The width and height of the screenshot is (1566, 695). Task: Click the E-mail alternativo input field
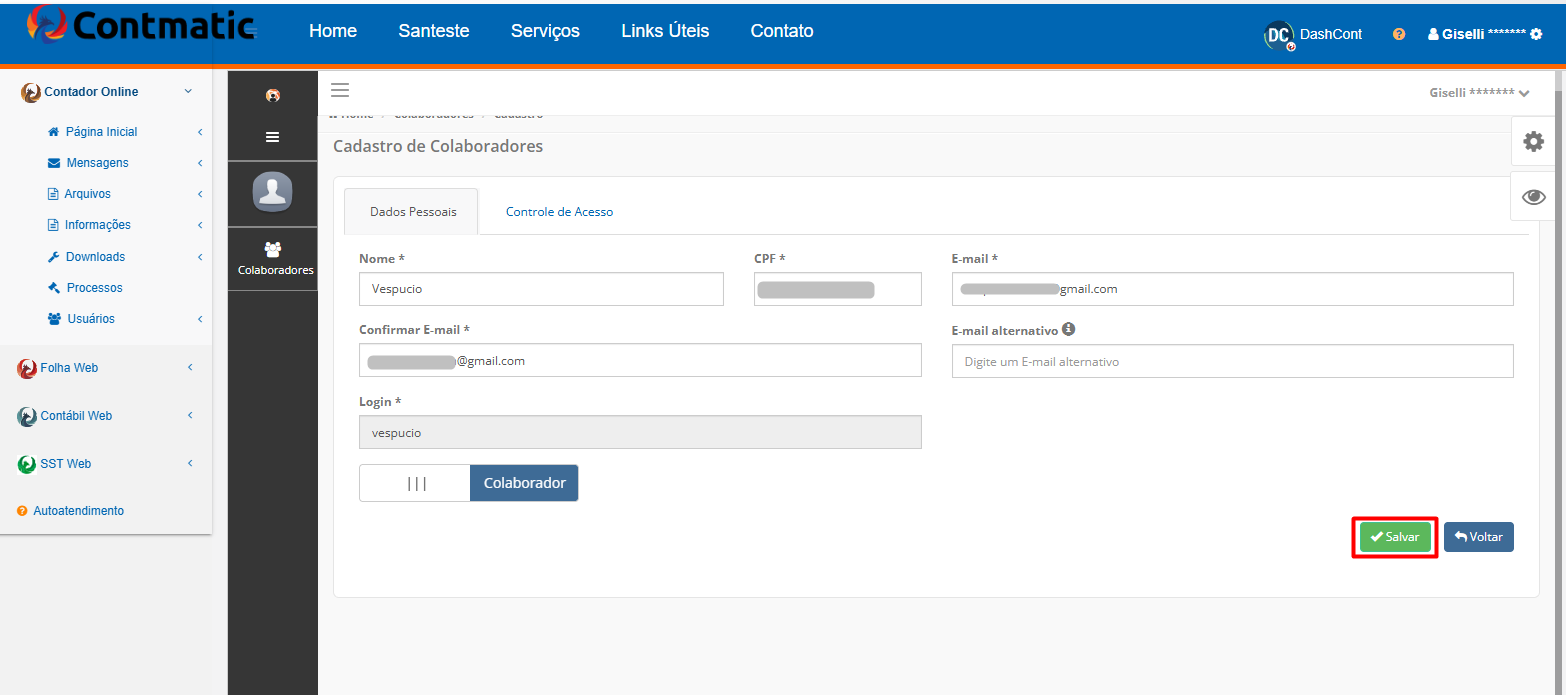tap(1232, 361)
